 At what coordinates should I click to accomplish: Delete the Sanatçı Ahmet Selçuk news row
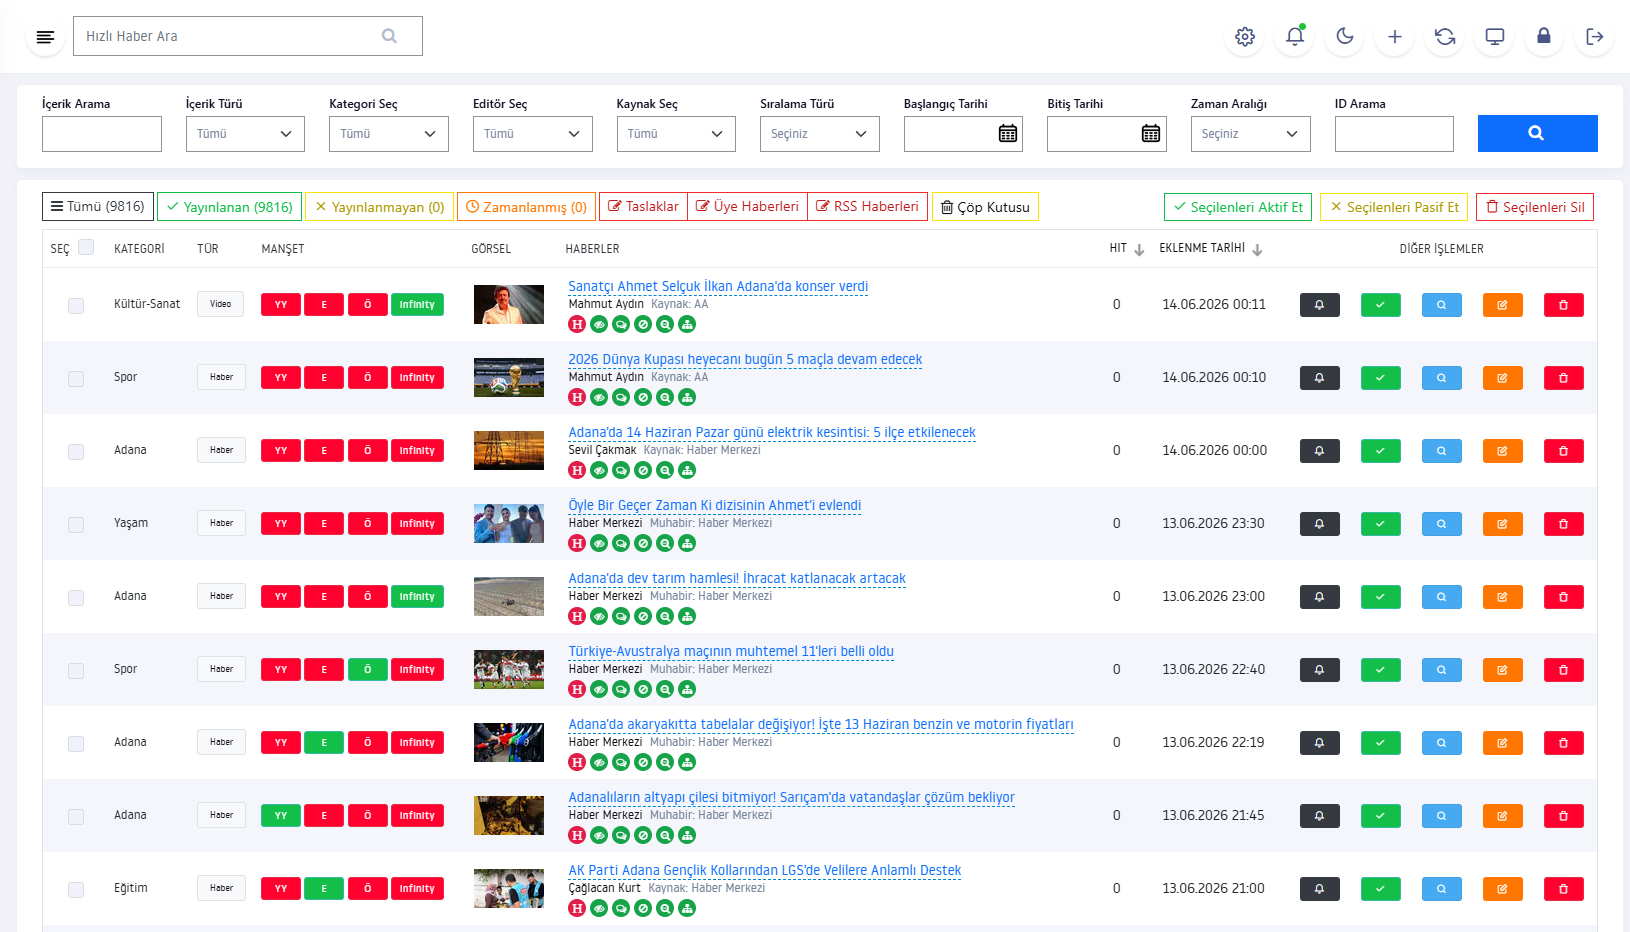[1563, 305]
